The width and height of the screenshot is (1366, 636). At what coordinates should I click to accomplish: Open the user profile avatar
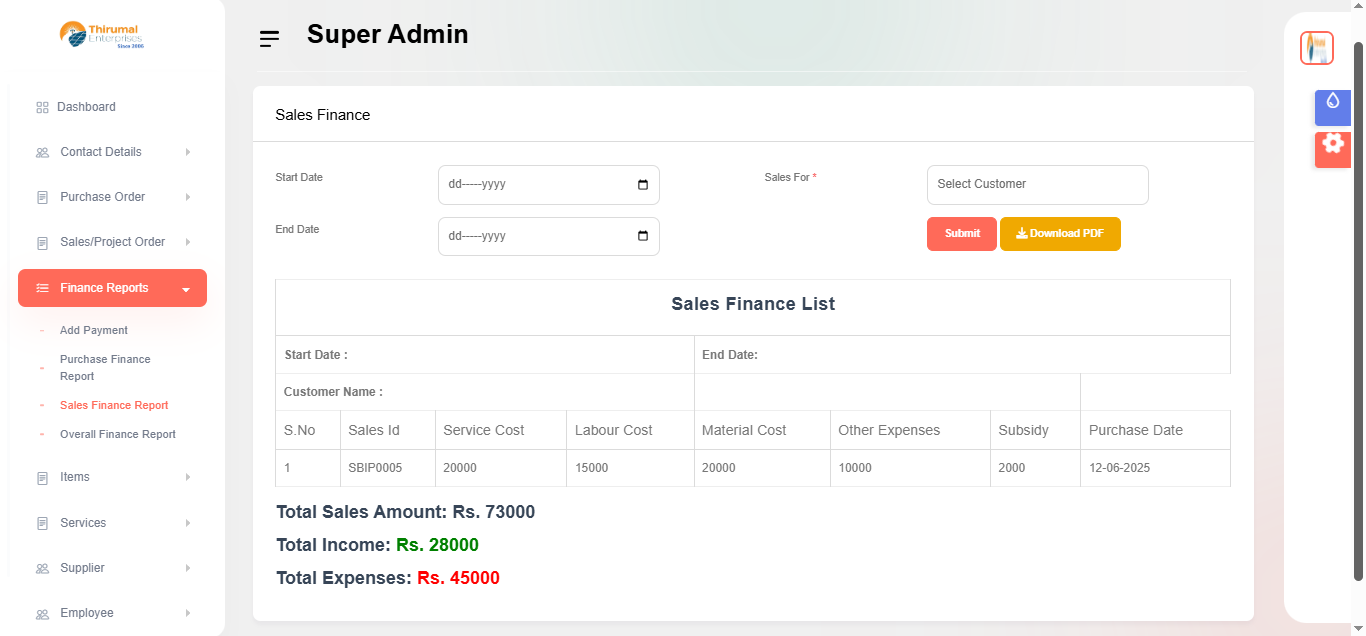click(1316, 48)
